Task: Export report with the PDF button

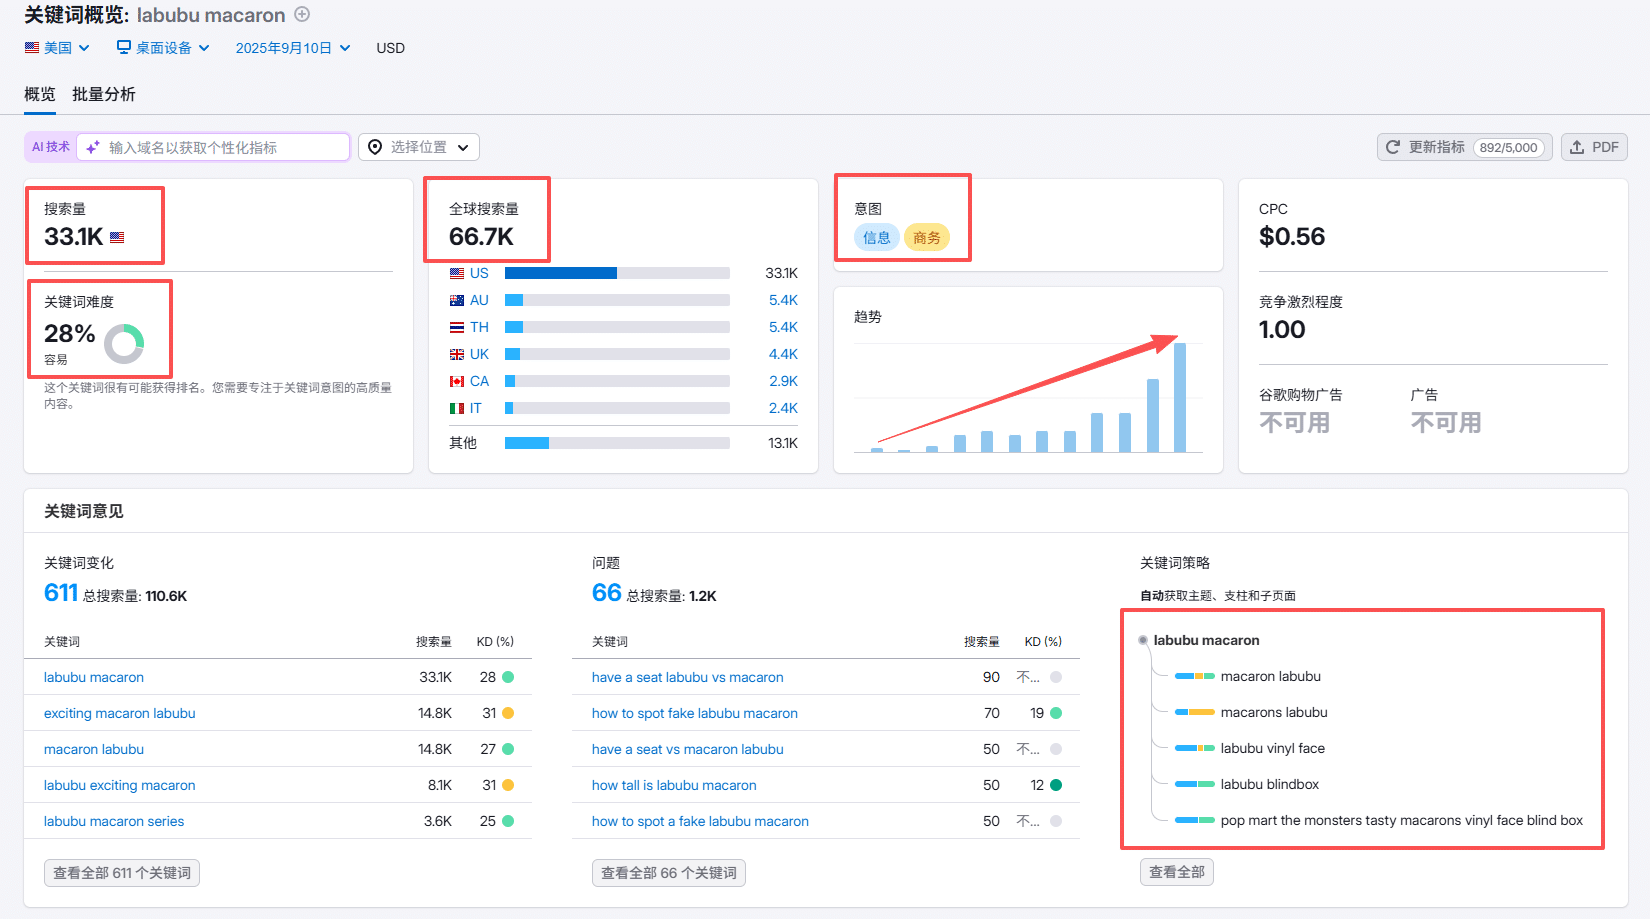Action: [1594, 147]
